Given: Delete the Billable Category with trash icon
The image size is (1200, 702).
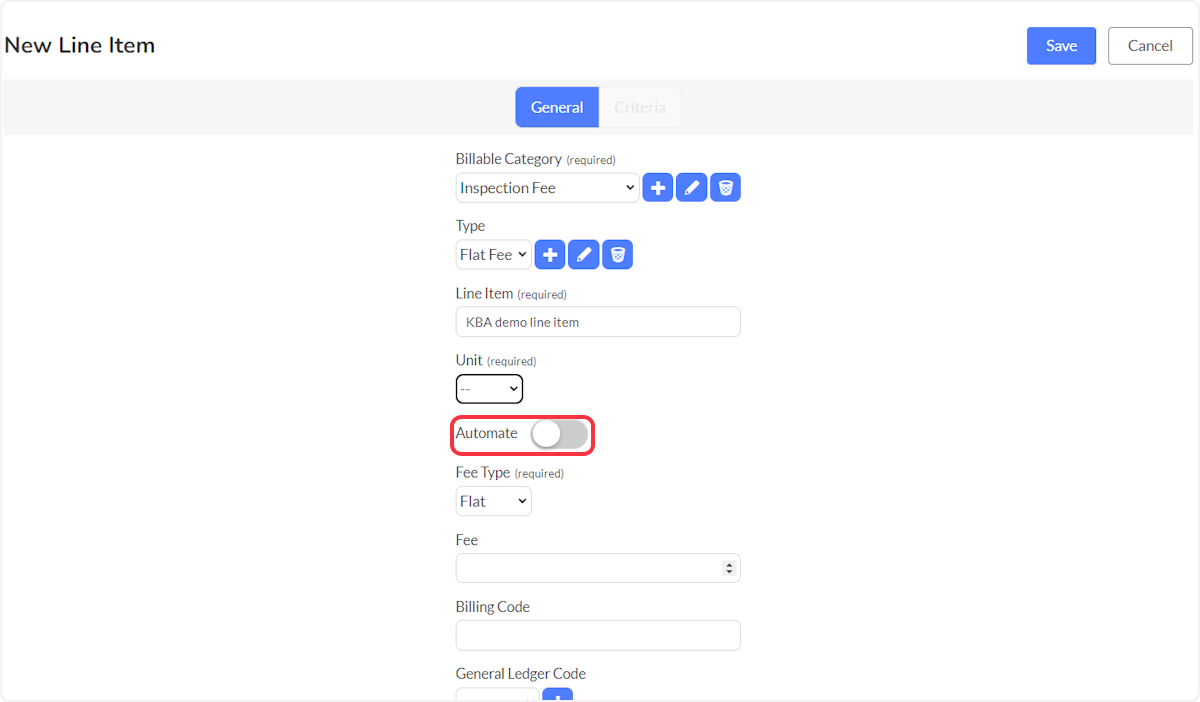Looking at the screenshot, I should pos(725,187).
